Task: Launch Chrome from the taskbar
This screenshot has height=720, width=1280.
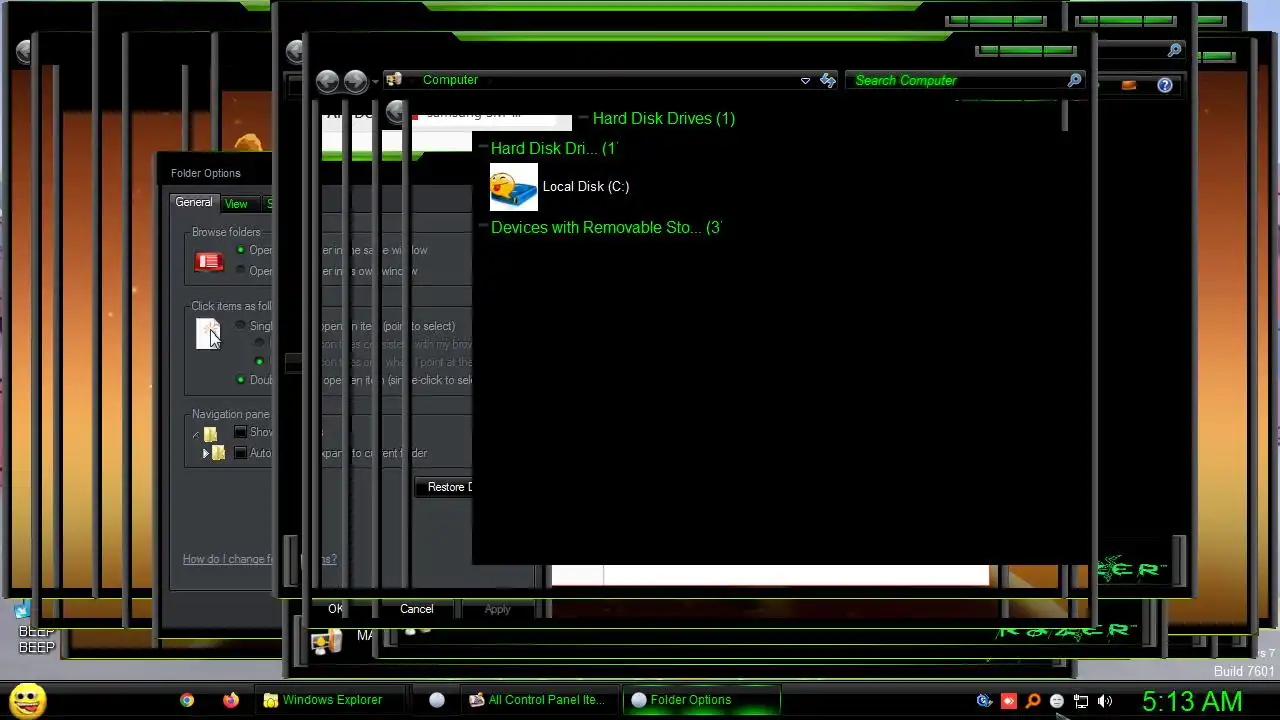Action: click(187, 700)
